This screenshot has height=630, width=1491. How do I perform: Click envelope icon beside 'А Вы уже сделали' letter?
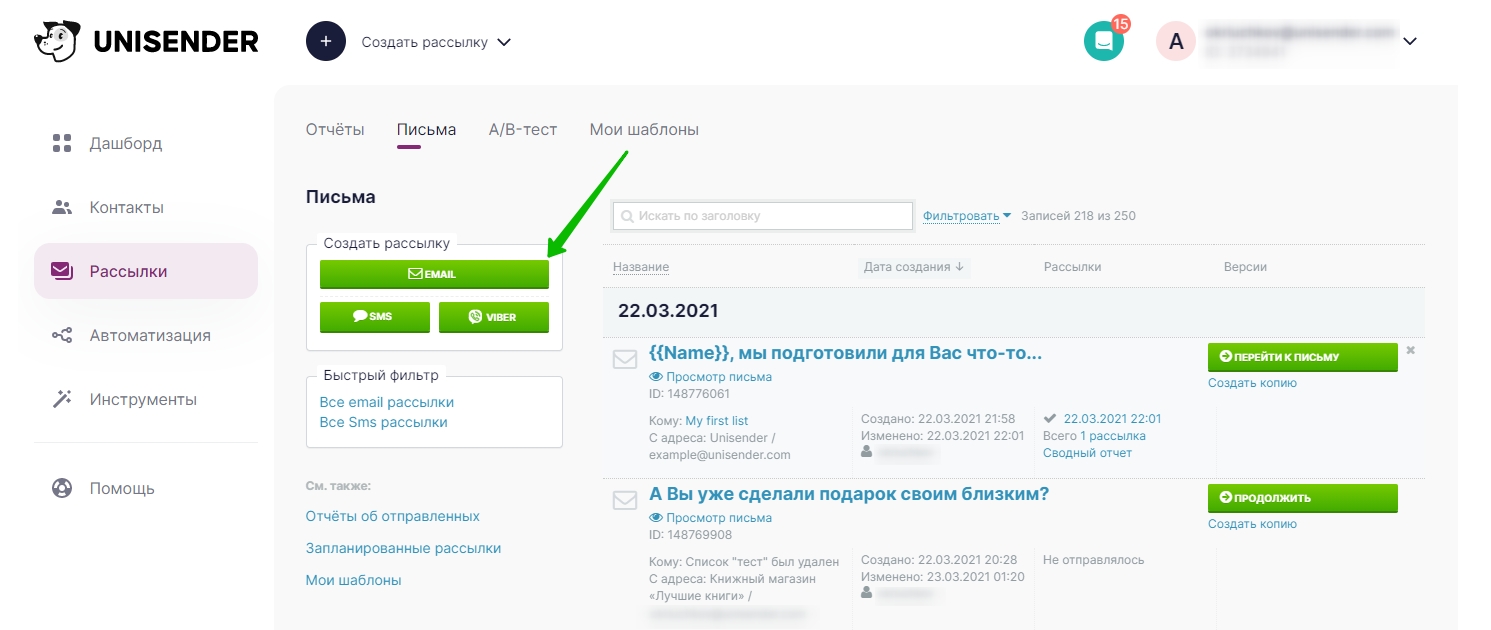[x=625, y=500]
